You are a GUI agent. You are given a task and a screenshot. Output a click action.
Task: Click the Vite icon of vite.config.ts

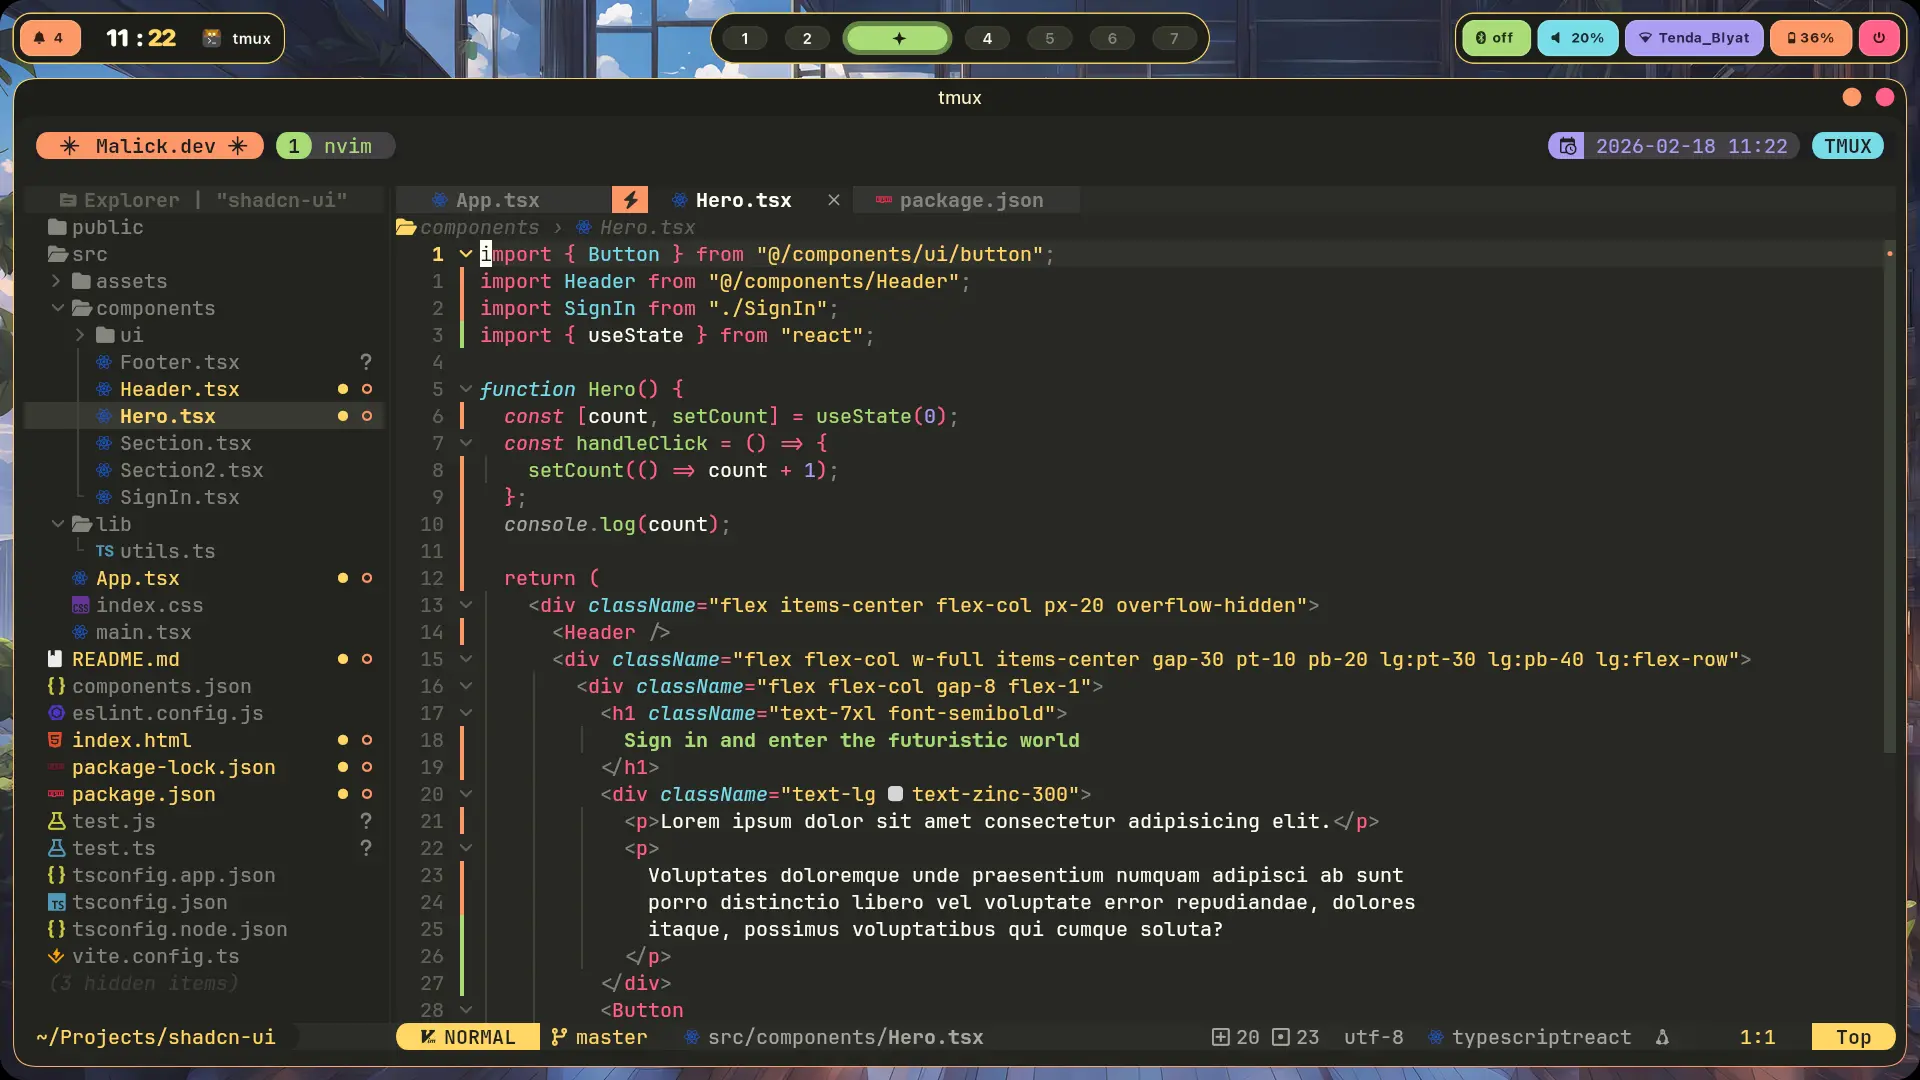point(56,956)
